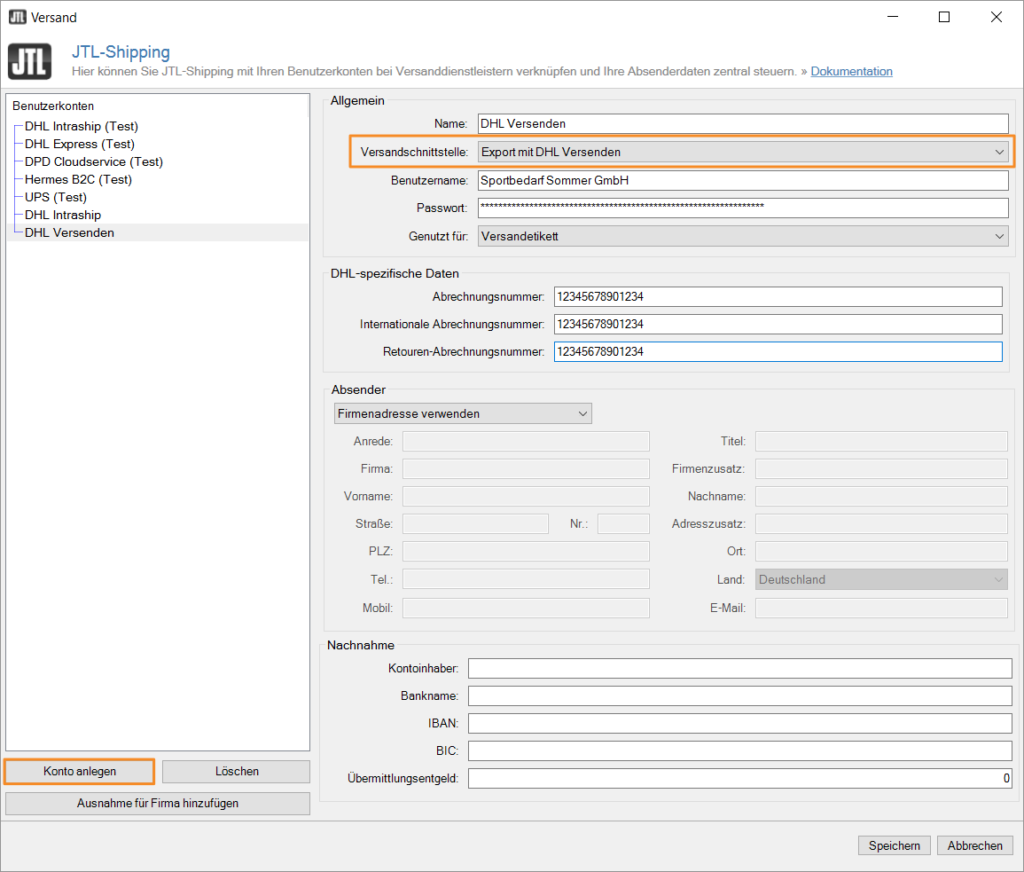Save settings with Speichern button
The image size is (1024, 872).
894,846
